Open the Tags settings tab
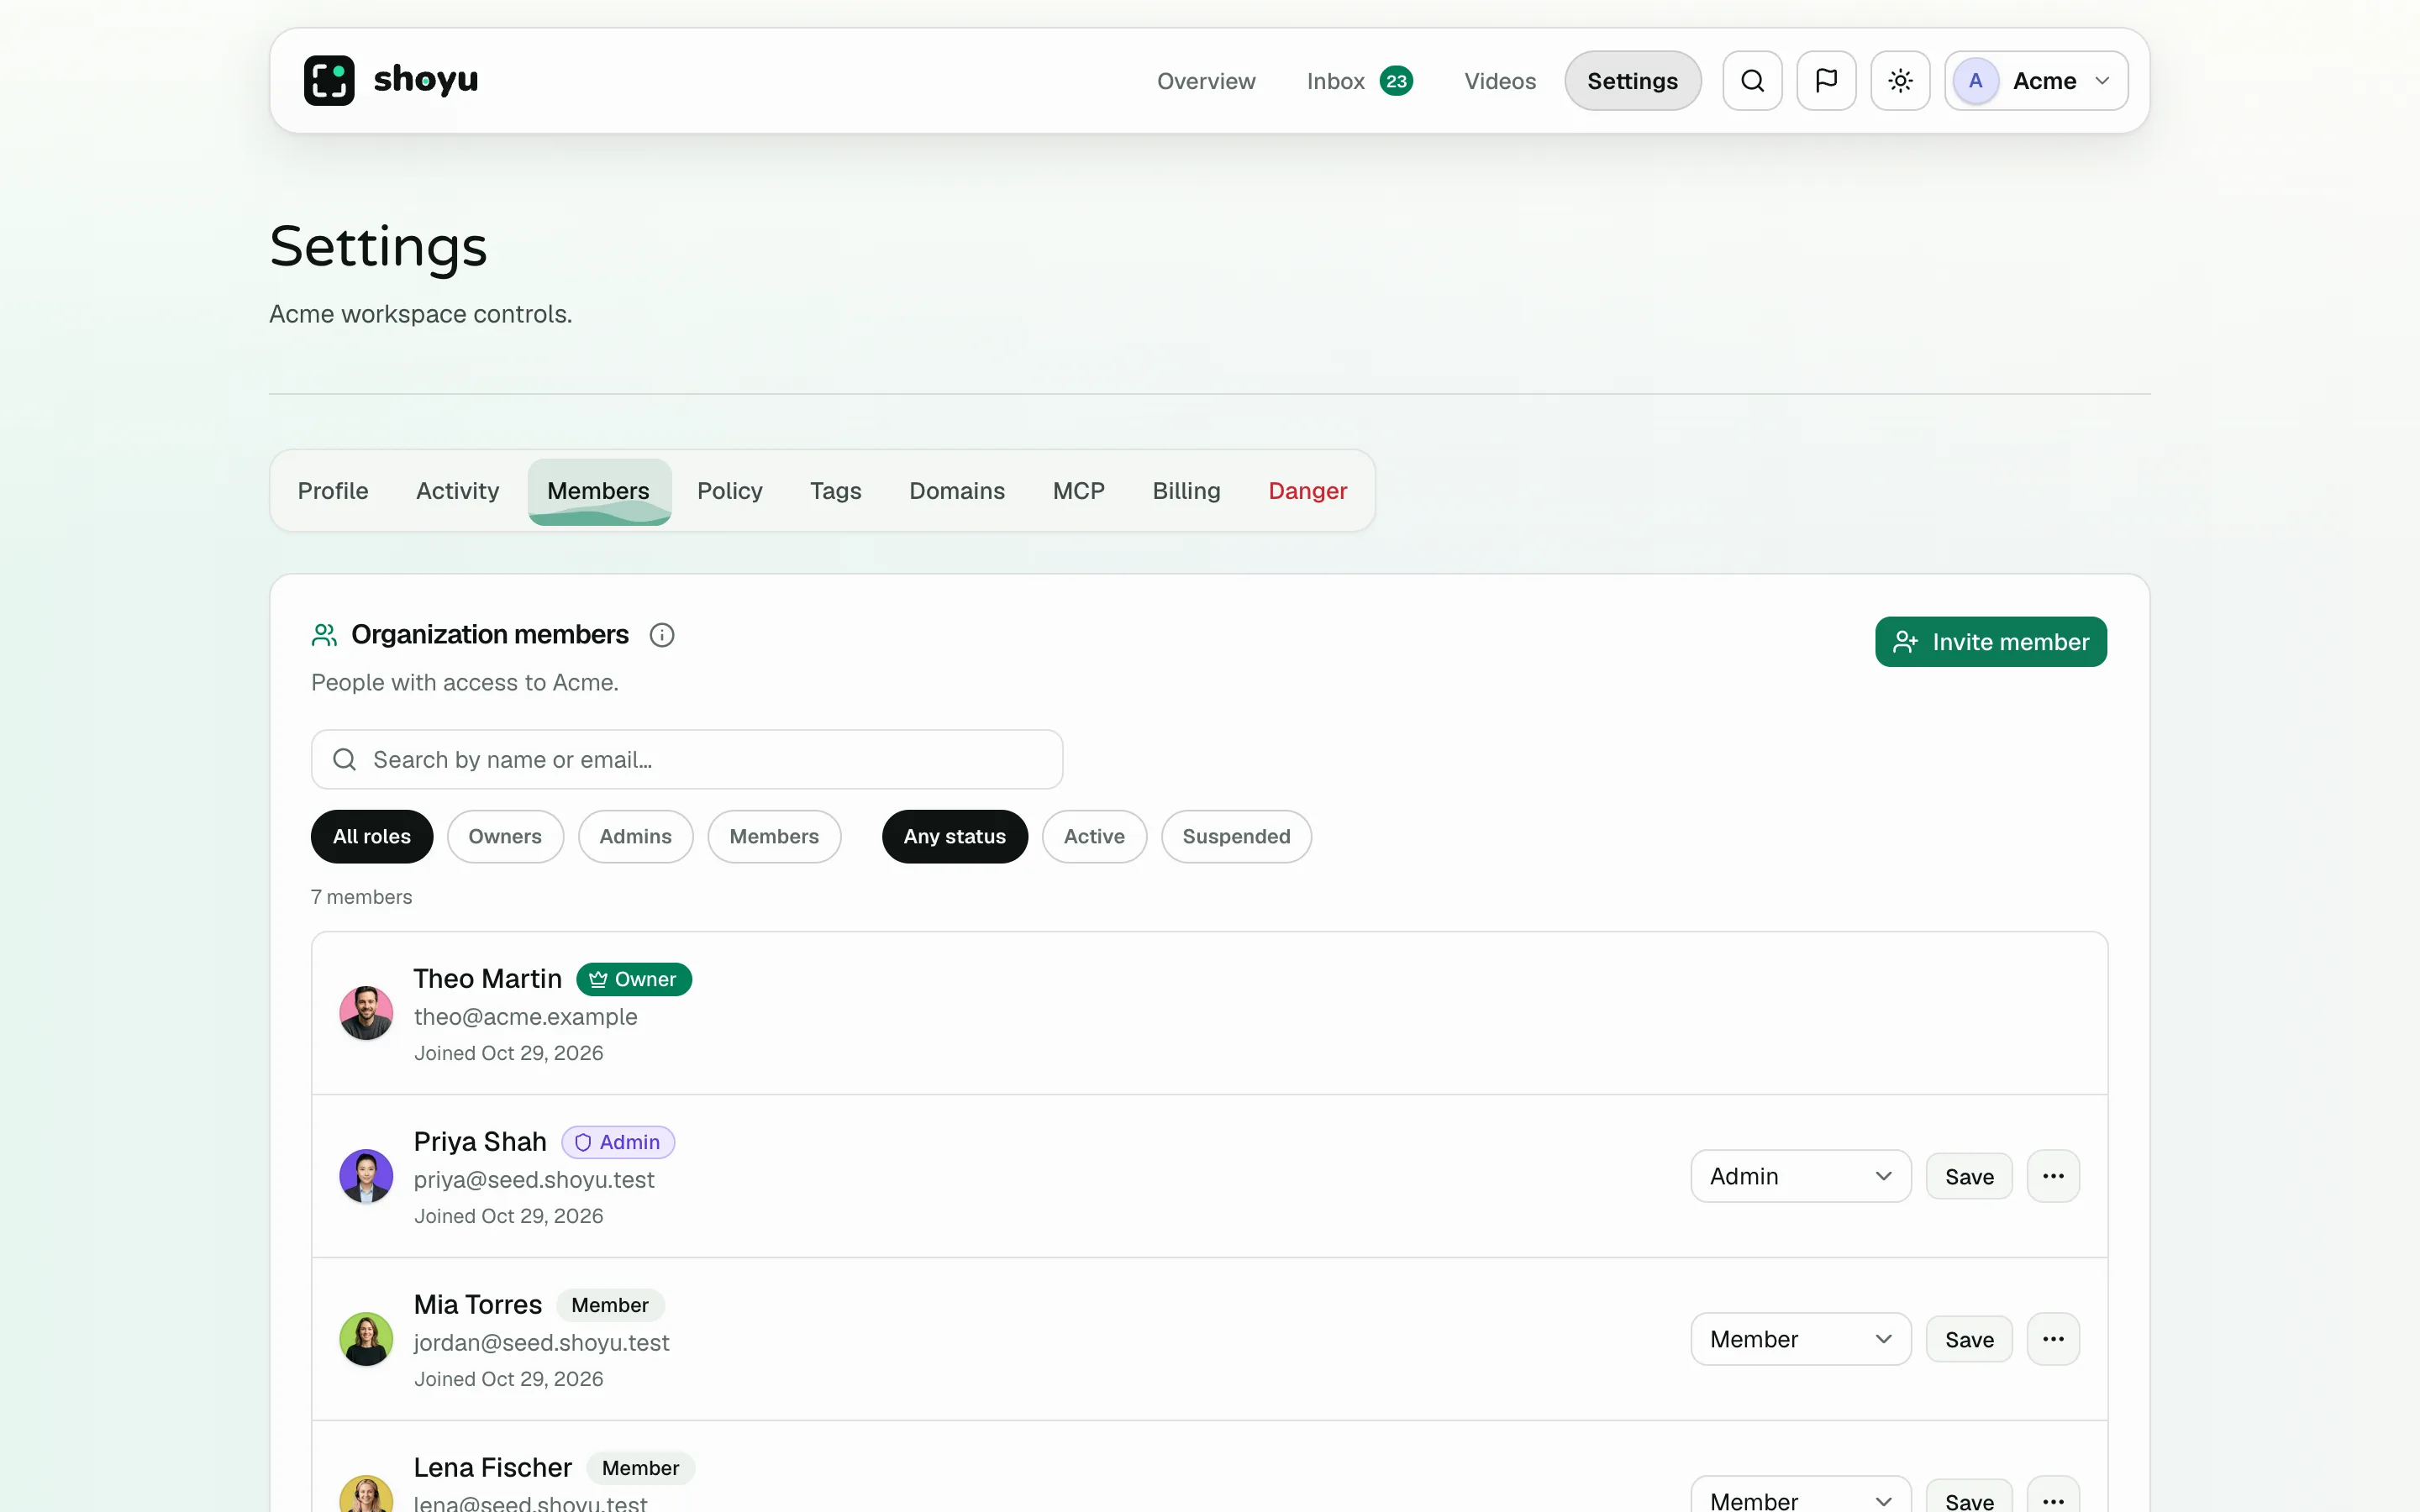Screen dimensions: 2420x1512 [x=835, y=491]
